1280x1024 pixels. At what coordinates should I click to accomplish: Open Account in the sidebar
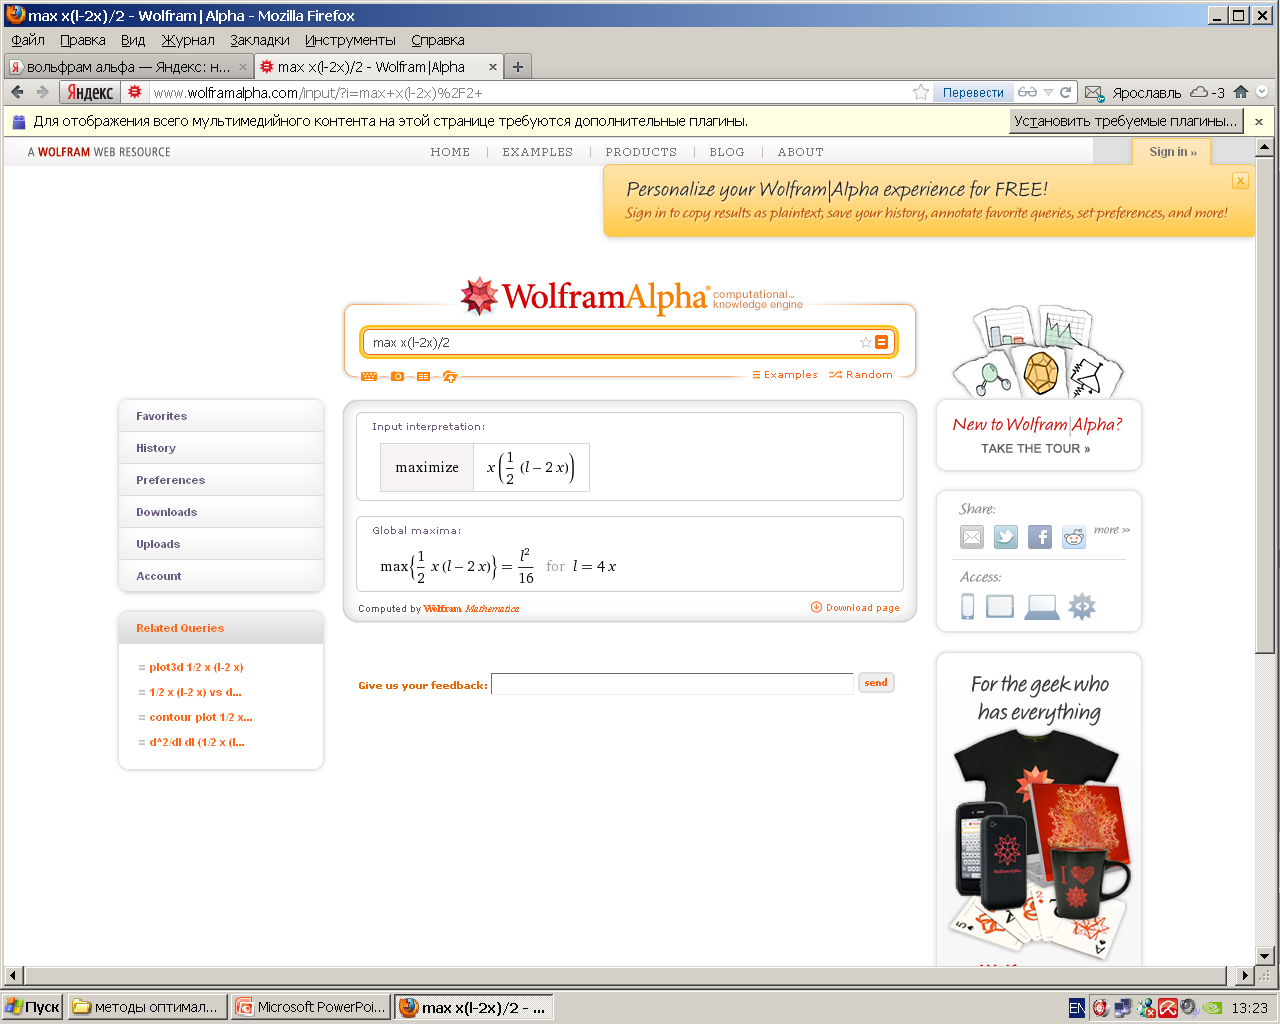[x=221, y=576]
